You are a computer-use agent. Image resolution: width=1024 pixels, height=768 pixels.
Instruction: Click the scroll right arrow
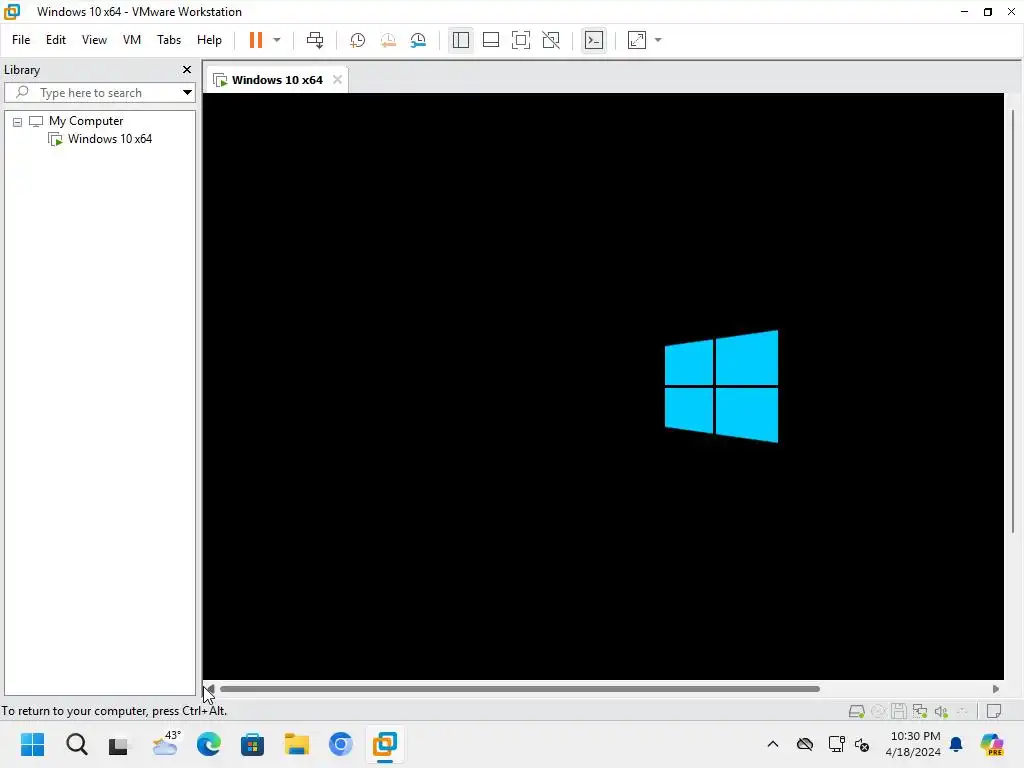click(996, 688)
